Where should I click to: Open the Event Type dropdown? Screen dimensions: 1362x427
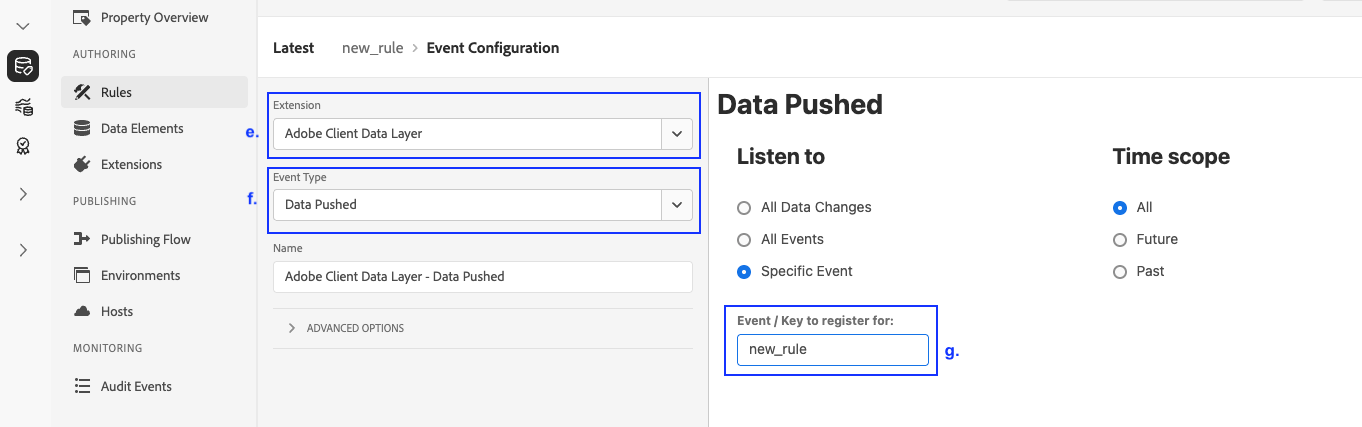coord(677,205)
